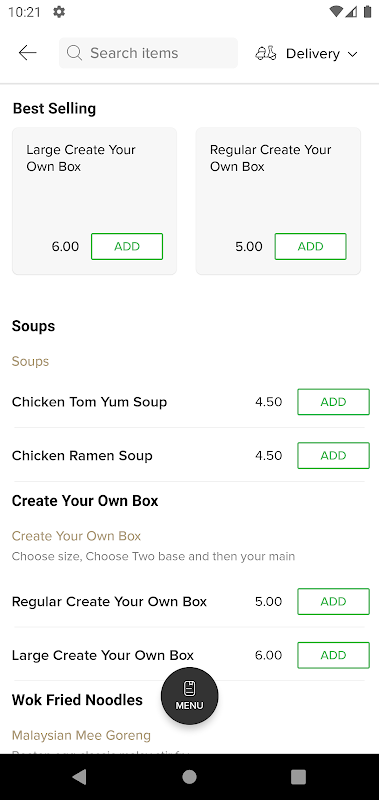This screenshot has width=379, height=800.
Task: Tap the search magnifier icon
Action: [74, 53]
